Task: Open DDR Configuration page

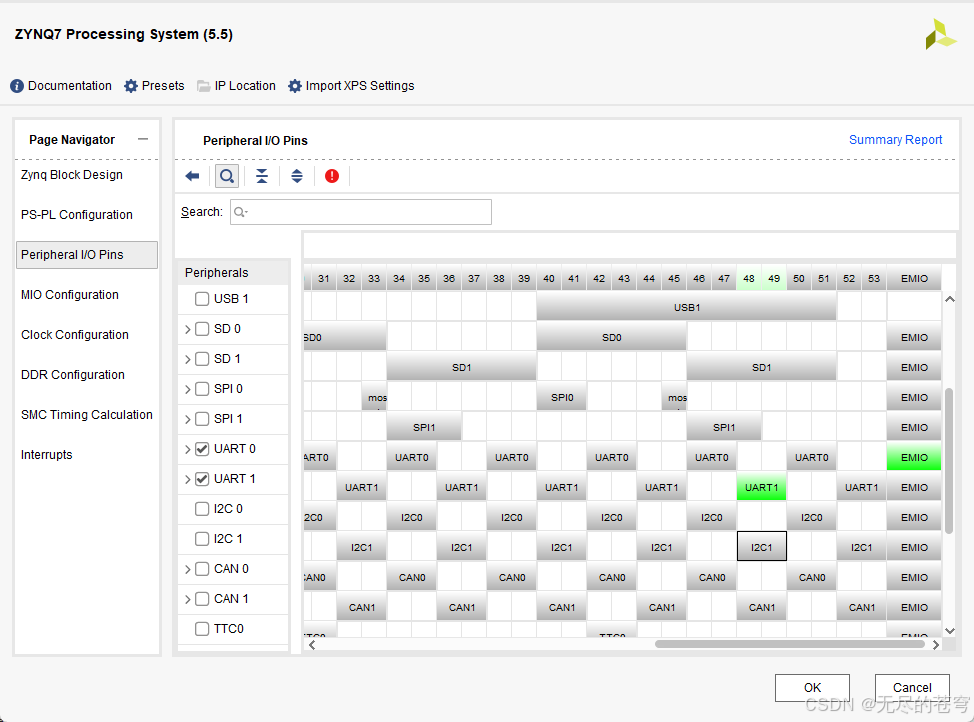Action: (73, 375)
